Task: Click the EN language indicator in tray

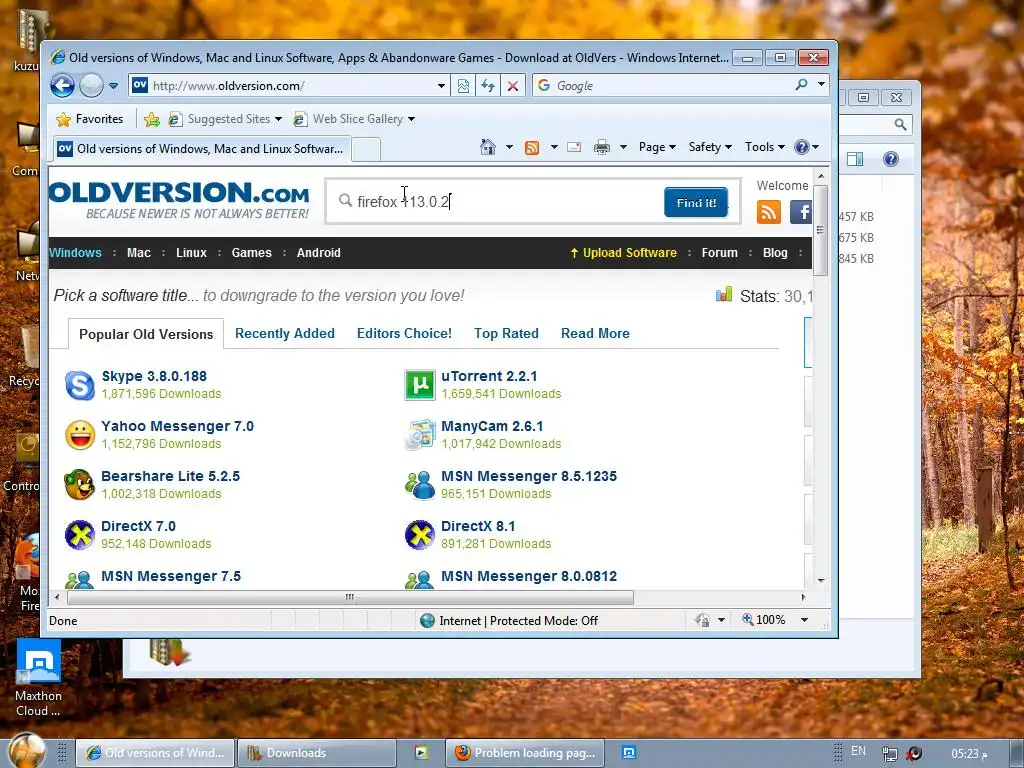Action: [858, 751]
